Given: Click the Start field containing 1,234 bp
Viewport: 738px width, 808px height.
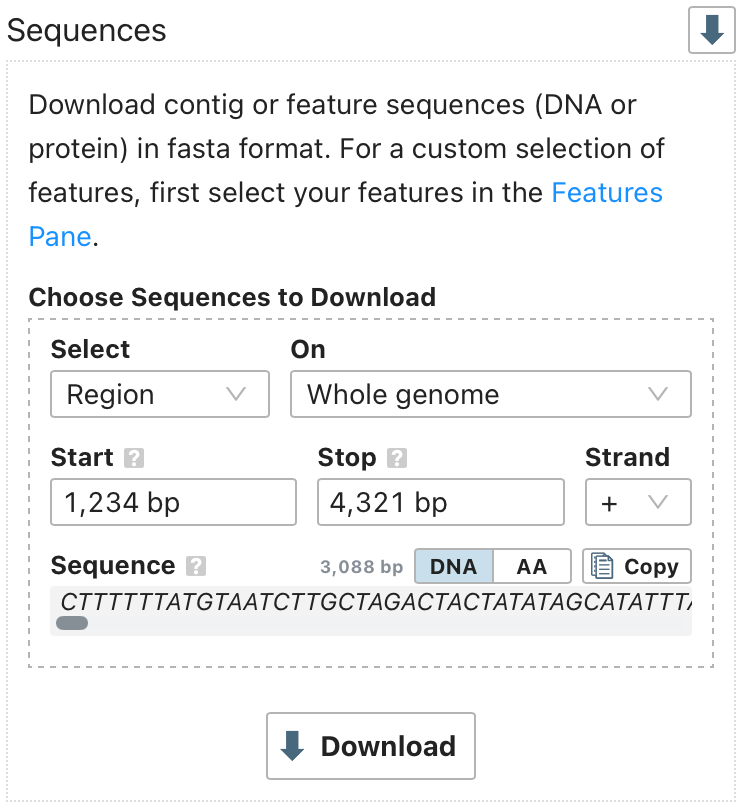Looking at the screenshot, I should (173, 502).
